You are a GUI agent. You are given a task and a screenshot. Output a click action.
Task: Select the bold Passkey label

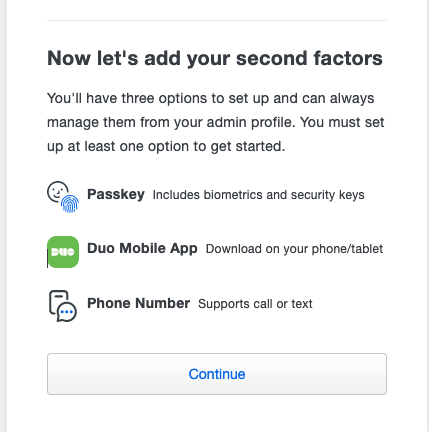(116, 194)
